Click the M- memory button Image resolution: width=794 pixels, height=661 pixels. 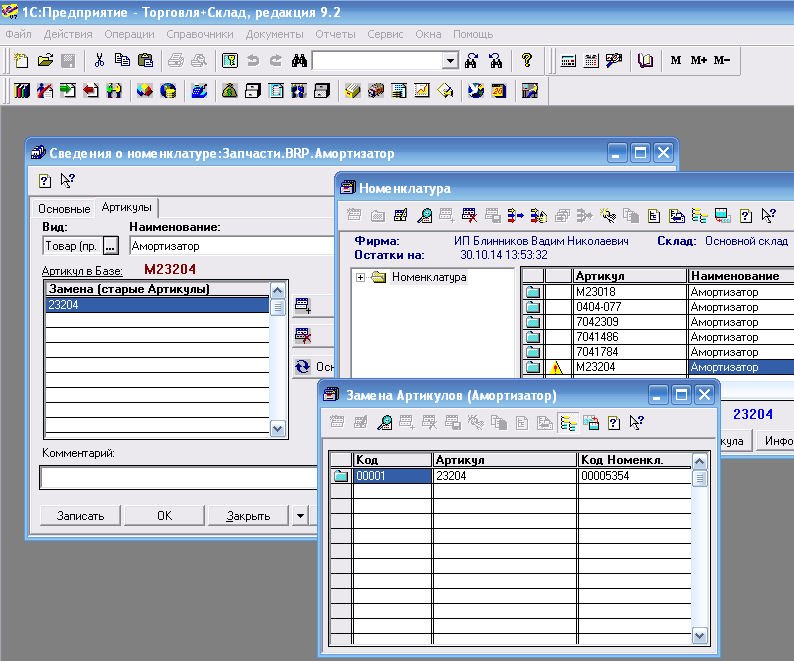(x=722, y=60)
